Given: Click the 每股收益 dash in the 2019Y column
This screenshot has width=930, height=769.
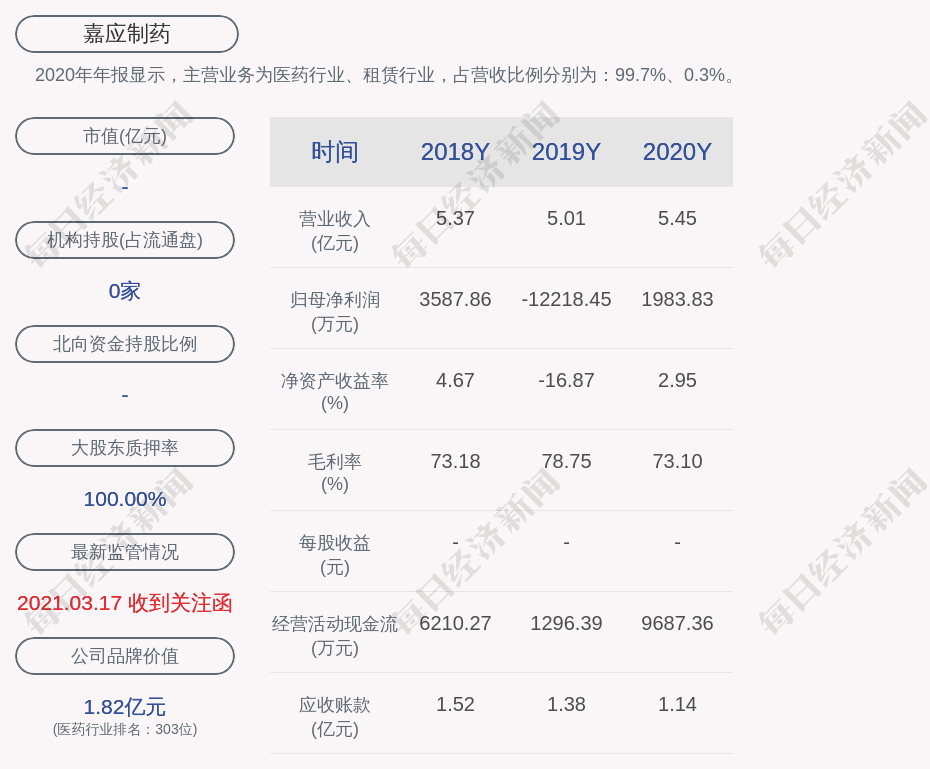Looking at the screenshot, I should coord(566,542).
